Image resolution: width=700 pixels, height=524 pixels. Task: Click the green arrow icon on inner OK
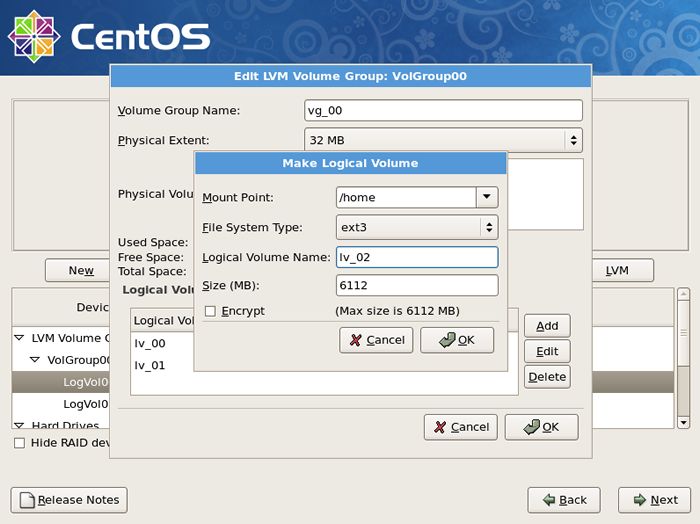pos(447,340)
